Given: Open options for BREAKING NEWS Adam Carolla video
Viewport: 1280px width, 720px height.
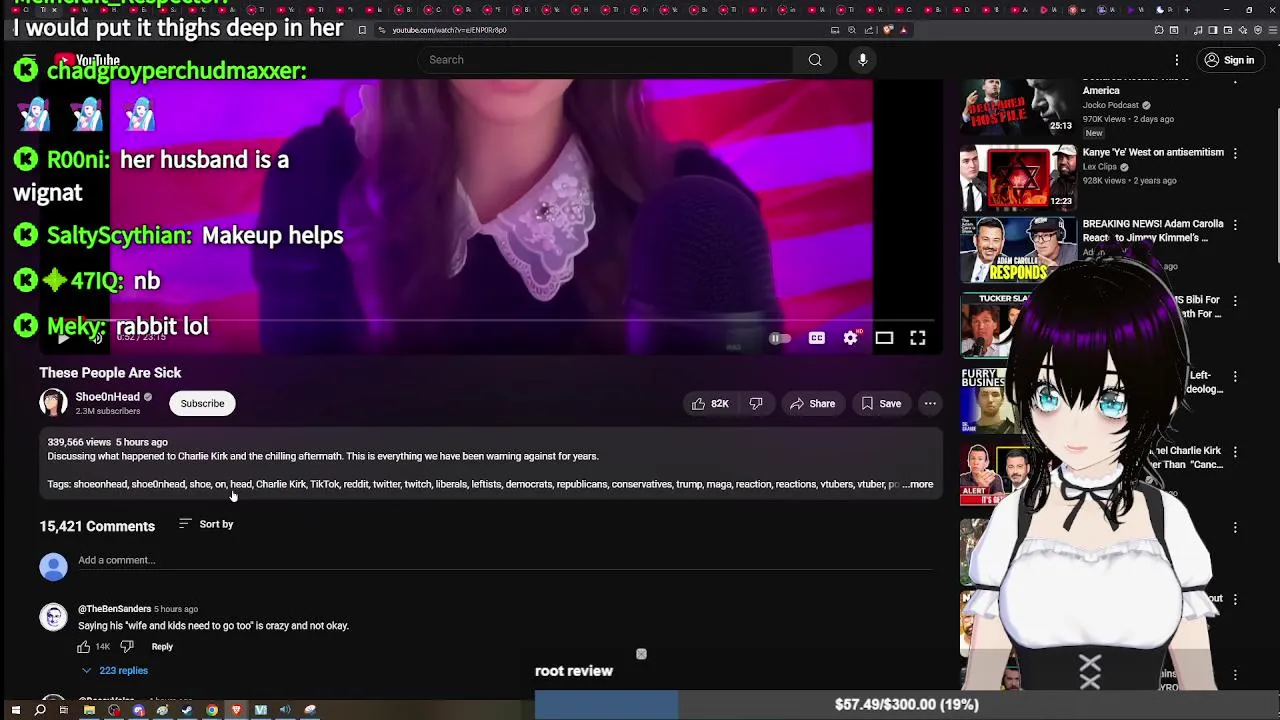Looking at the screenshot, I should (x=1235, y=225).
